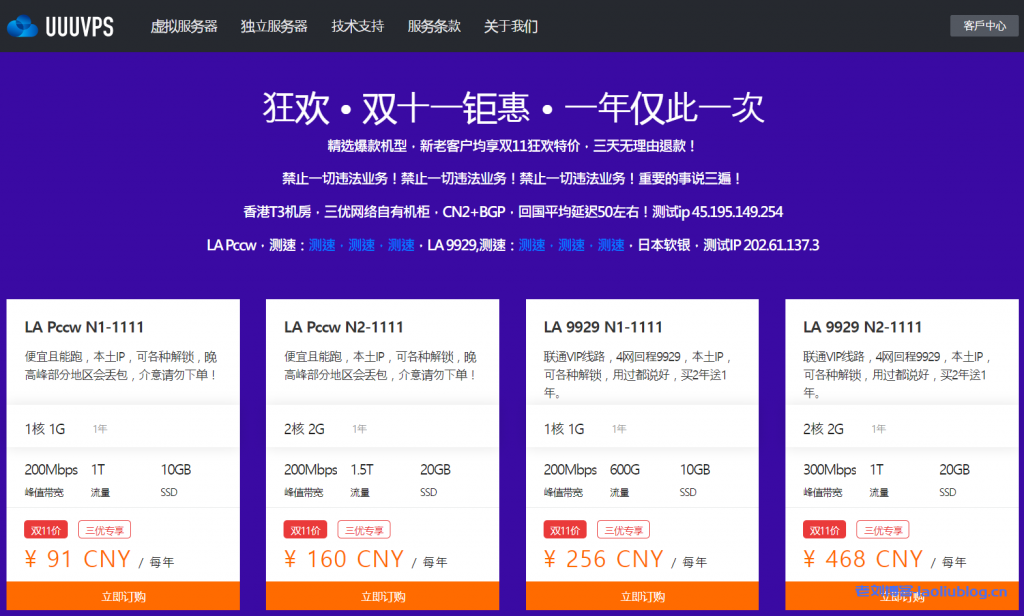Select 技术支持 in the navigation bar
Screen dimensions: 1024x616
(356, 27)
